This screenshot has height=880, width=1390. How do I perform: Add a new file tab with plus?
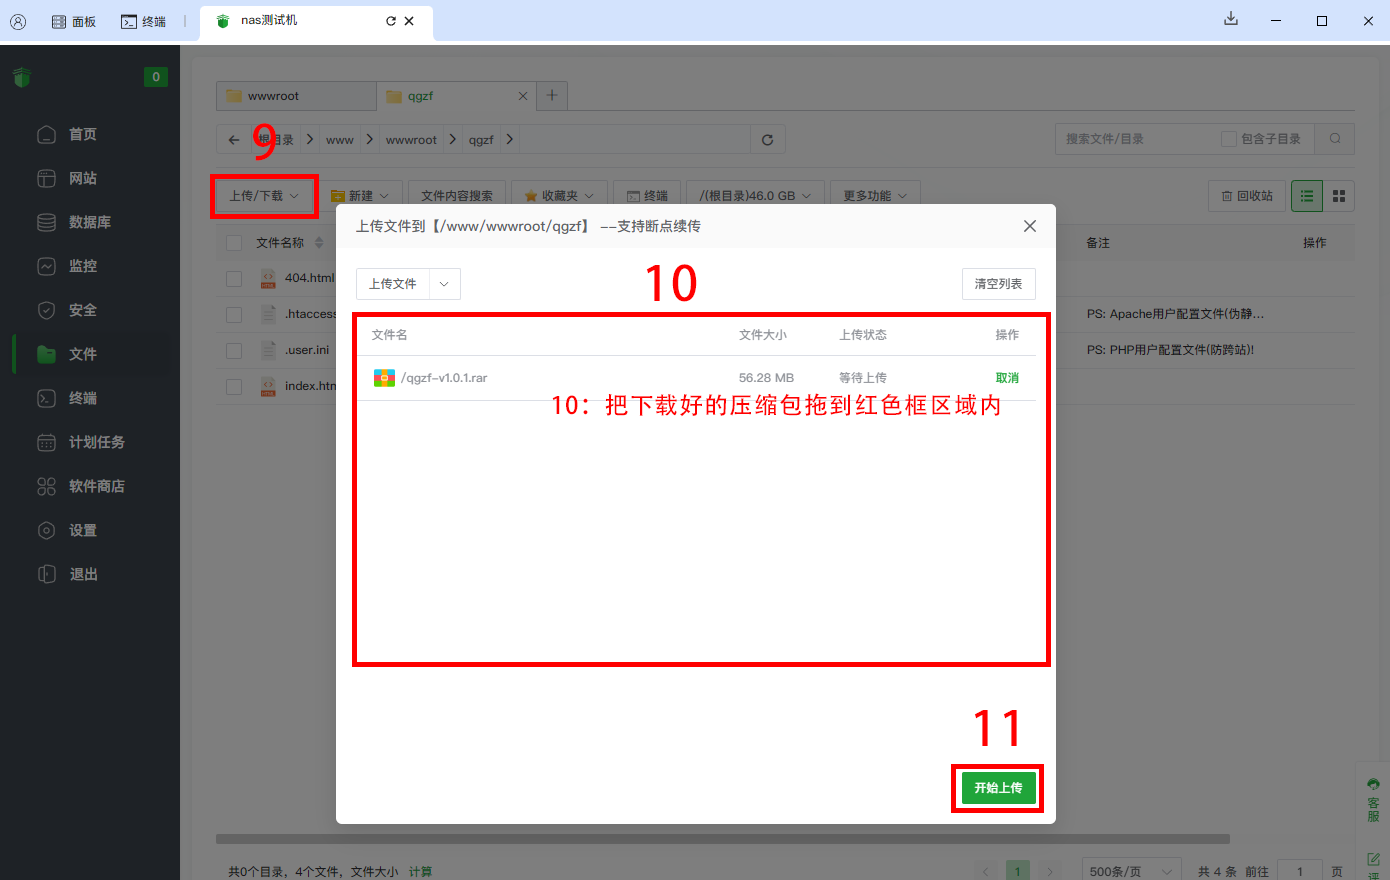(x=552, y=96)
